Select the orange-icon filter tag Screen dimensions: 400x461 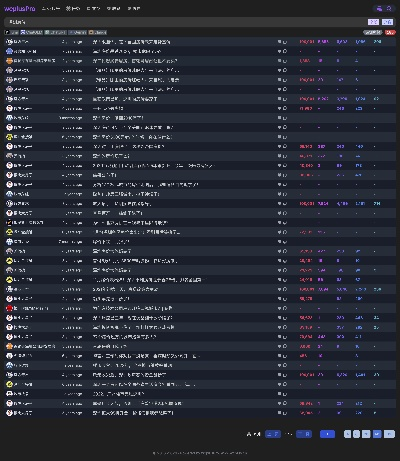point(98,32)
